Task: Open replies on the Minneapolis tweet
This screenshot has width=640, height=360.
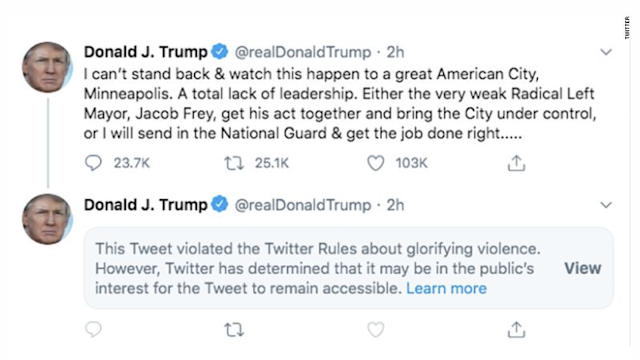Action: [93, 163]
